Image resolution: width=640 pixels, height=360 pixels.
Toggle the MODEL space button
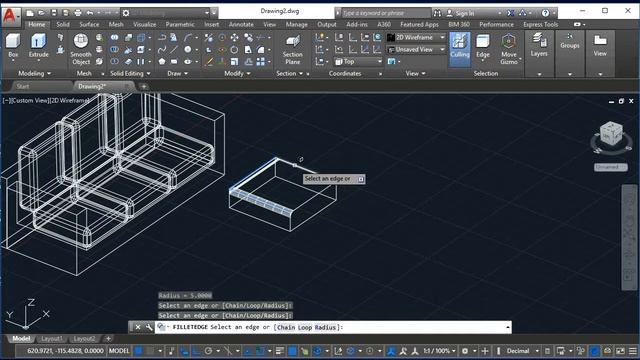tap(119, 351)
